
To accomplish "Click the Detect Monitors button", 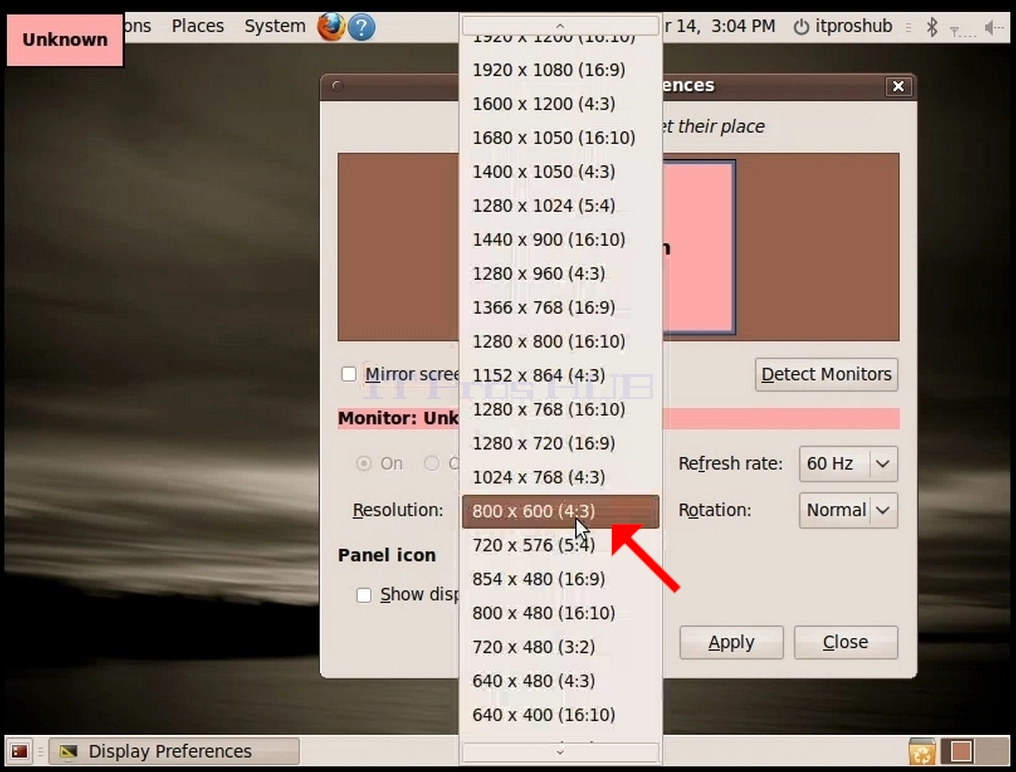I will click(826, 375).
